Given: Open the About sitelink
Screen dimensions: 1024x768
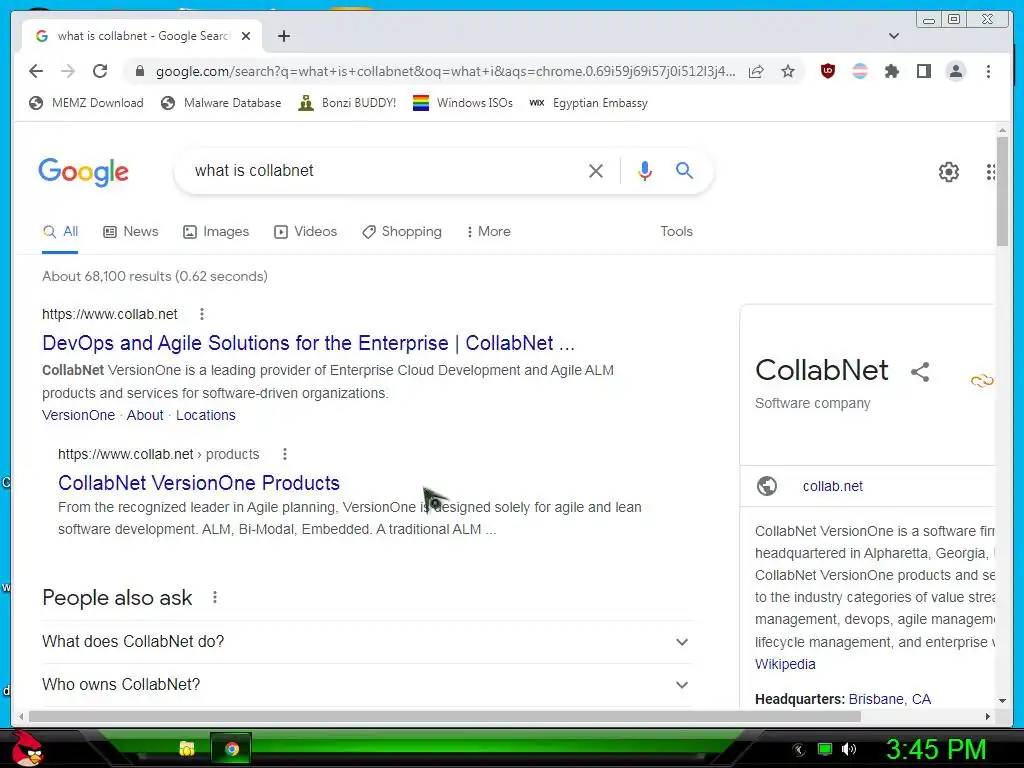Looking at the screenshot, I should point(145,415).
